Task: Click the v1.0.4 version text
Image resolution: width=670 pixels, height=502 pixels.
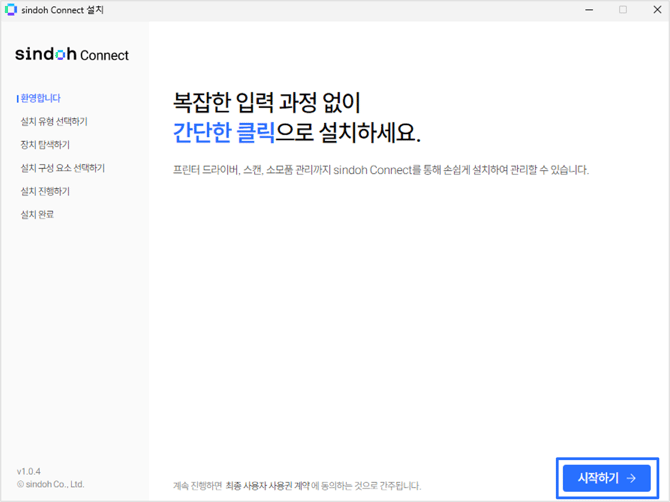Action: tap(29, 471)
